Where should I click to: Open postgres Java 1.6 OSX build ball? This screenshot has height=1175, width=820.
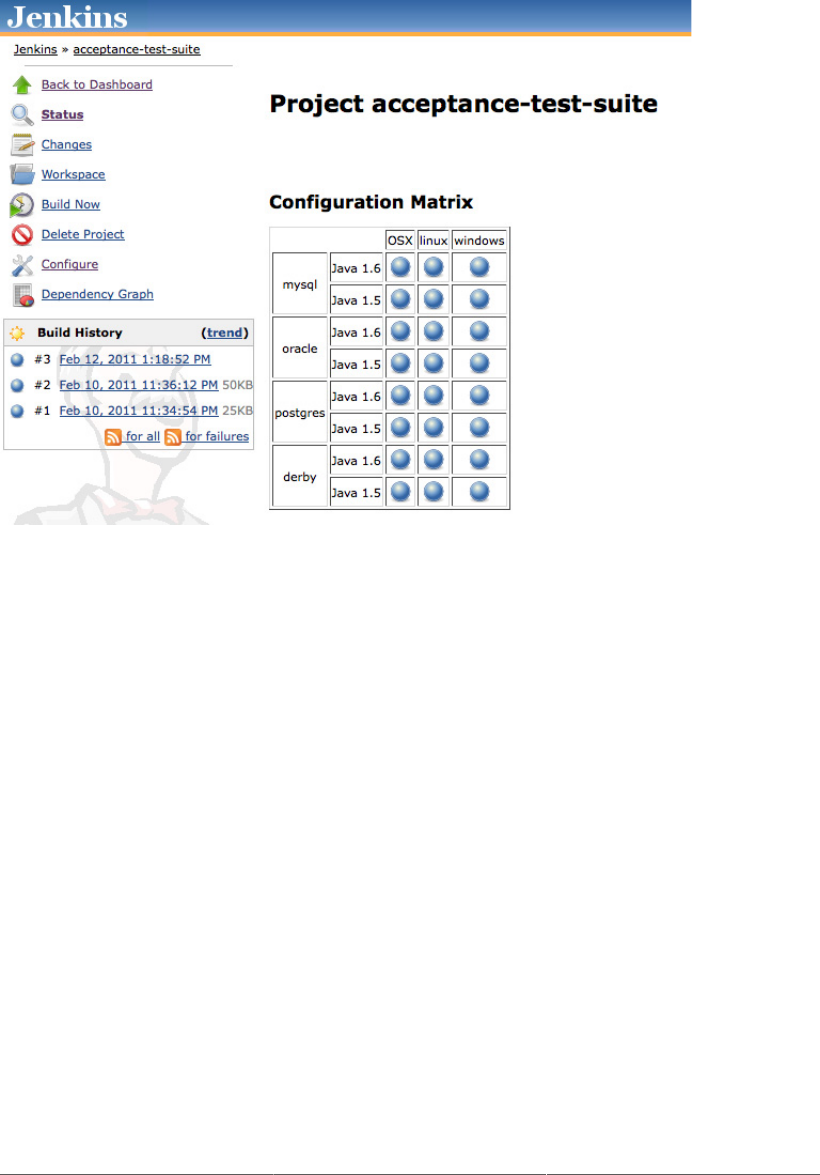tap(400, 396)
